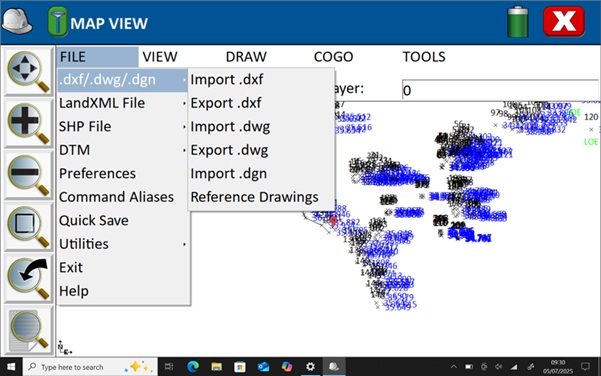Viewport: 601px width, 376px height.
Task: Open Microsoft Store from taskbar
Action: (x=240, y=367)
